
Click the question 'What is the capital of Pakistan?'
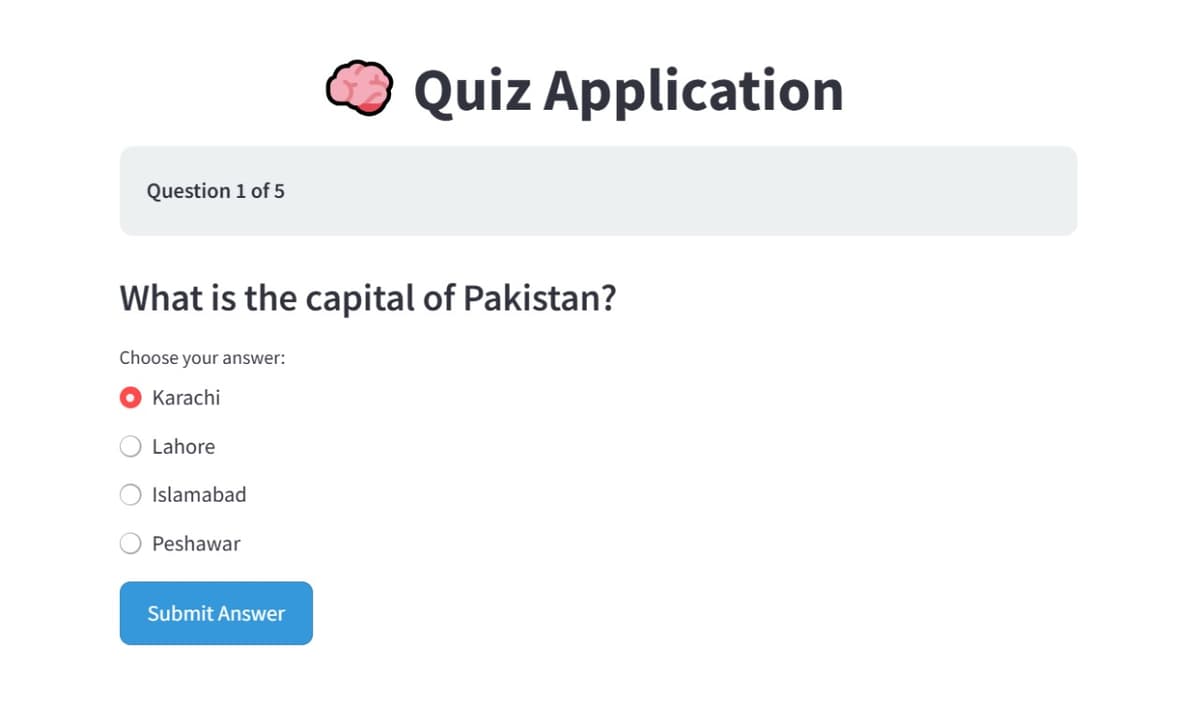368,297
